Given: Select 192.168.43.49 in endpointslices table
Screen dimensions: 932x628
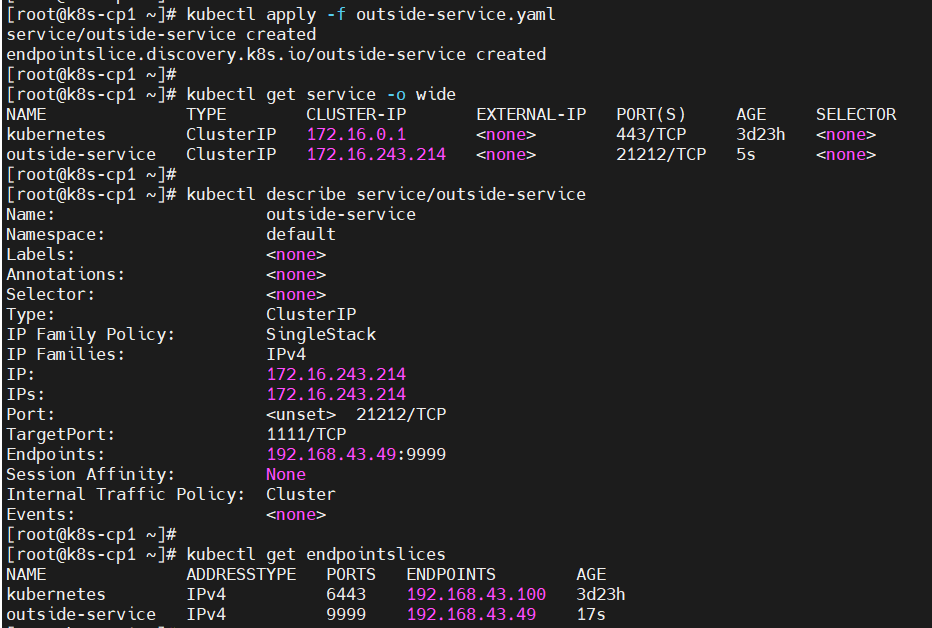Looking at the screenshot, I should (x=471, y=614).
